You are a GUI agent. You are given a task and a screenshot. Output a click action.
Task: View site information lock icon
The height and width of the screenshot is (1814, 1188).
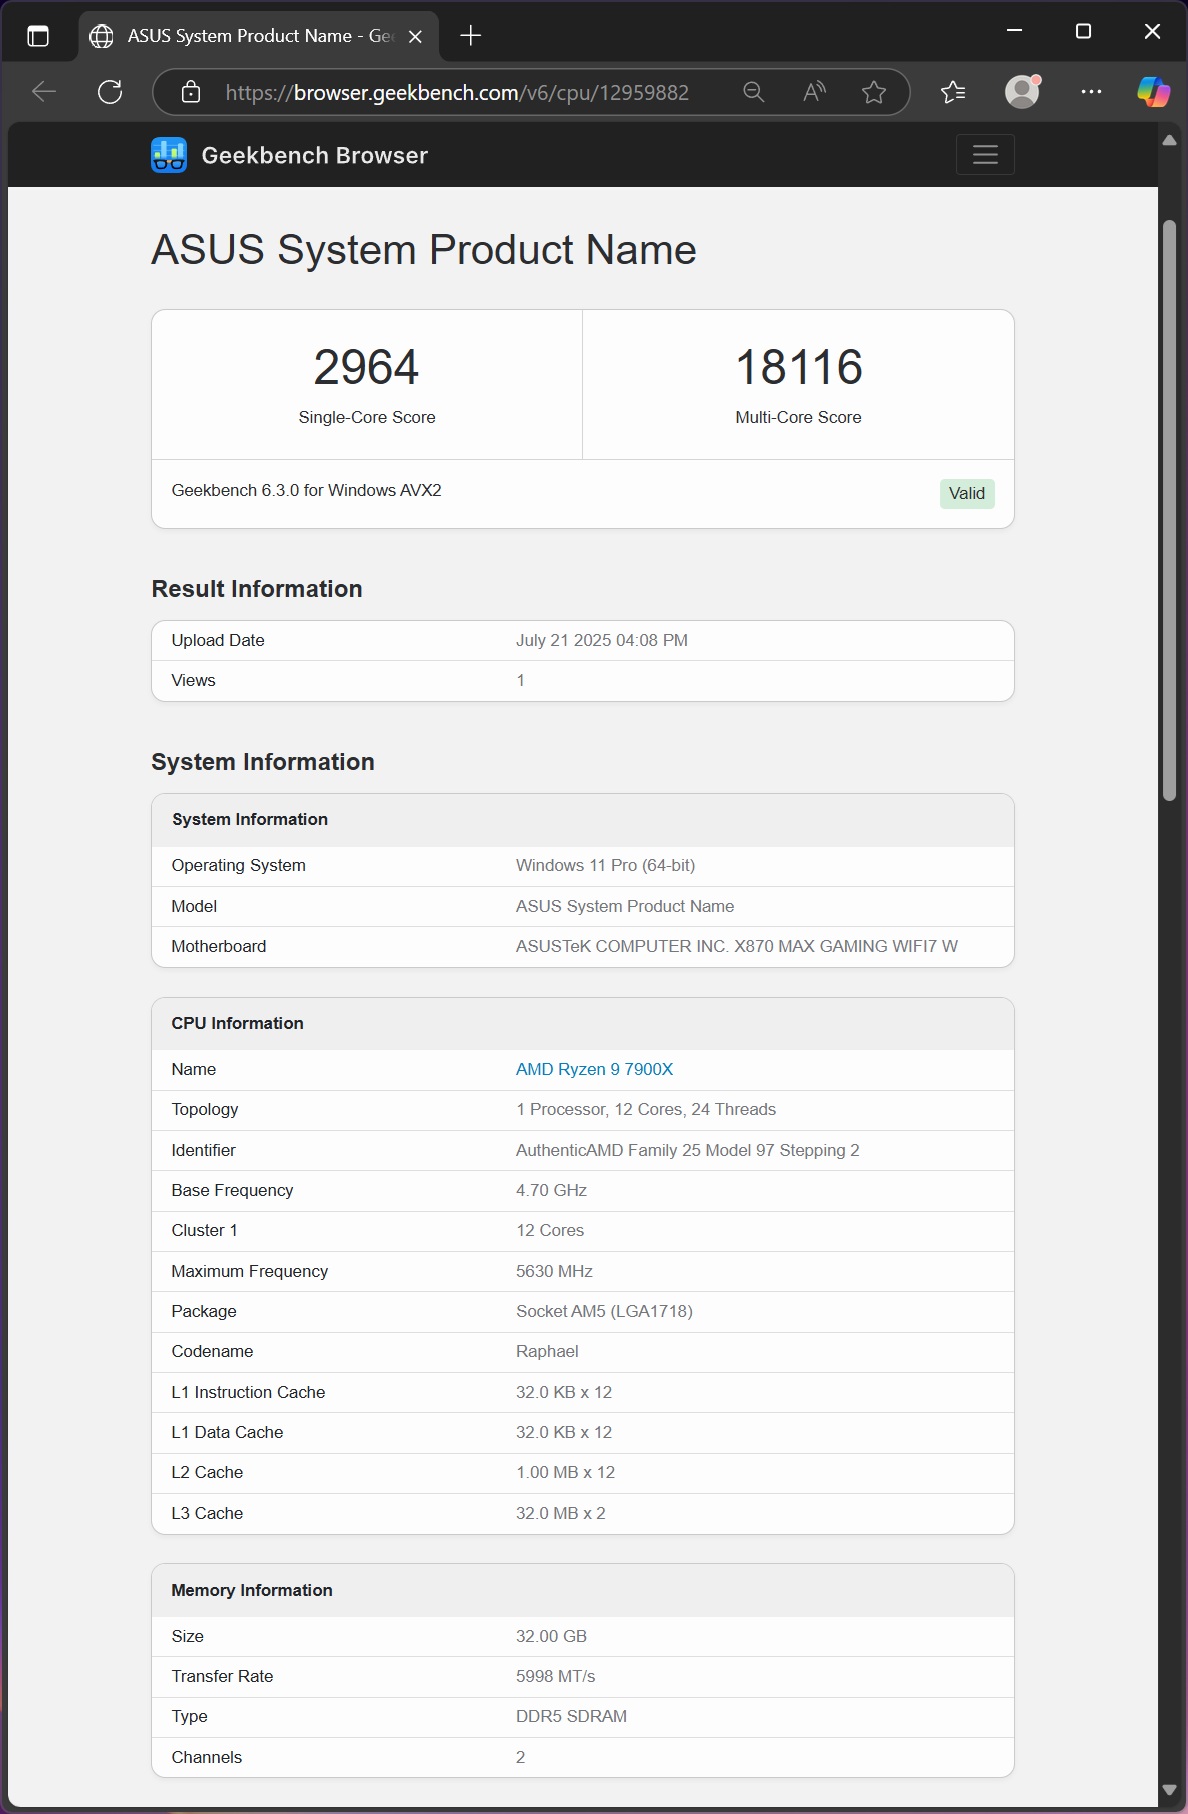click(191, 92)
